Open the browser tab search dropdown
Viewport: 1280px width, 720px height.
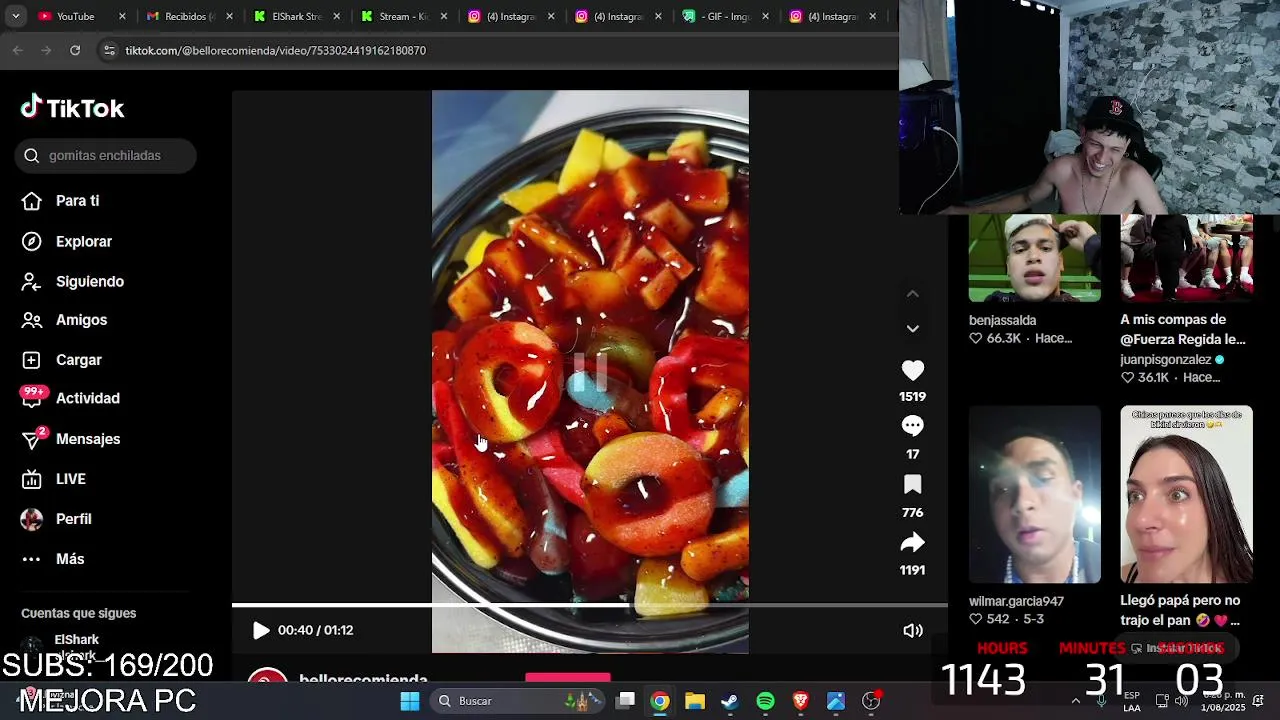[15, 16]
